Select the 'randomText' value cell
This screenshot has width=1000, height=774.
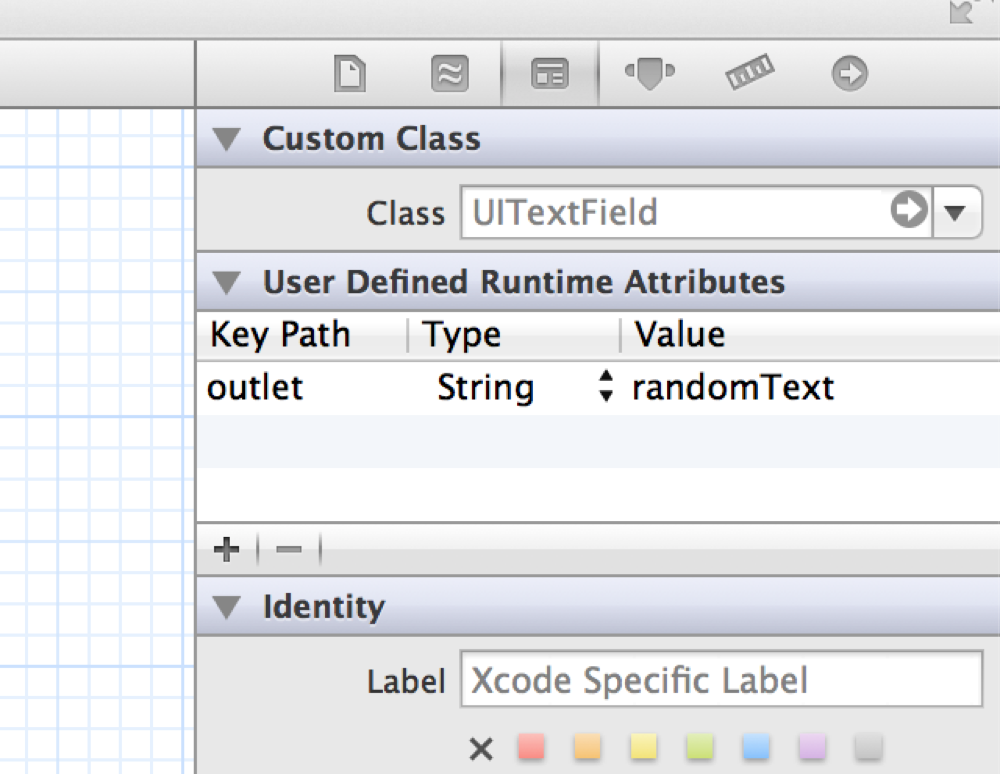(x=733, y=387)
